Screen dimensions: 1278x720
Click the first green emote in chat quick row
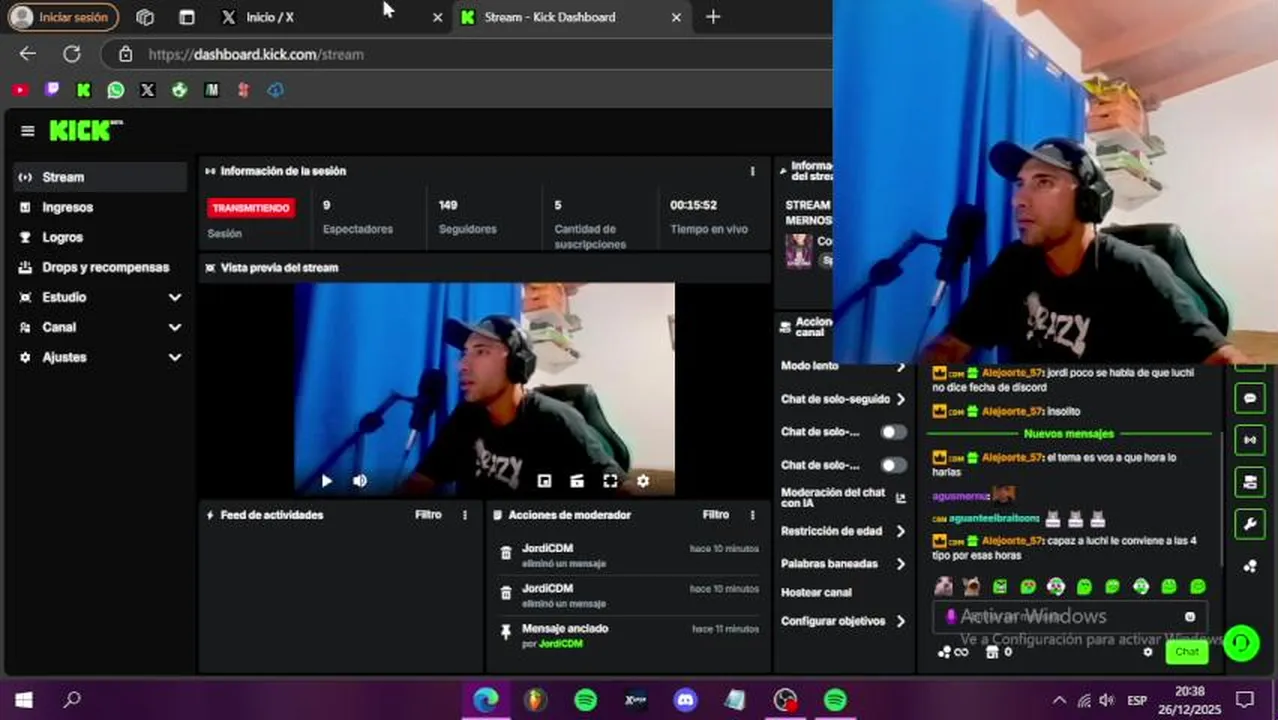click(1000, 586)
